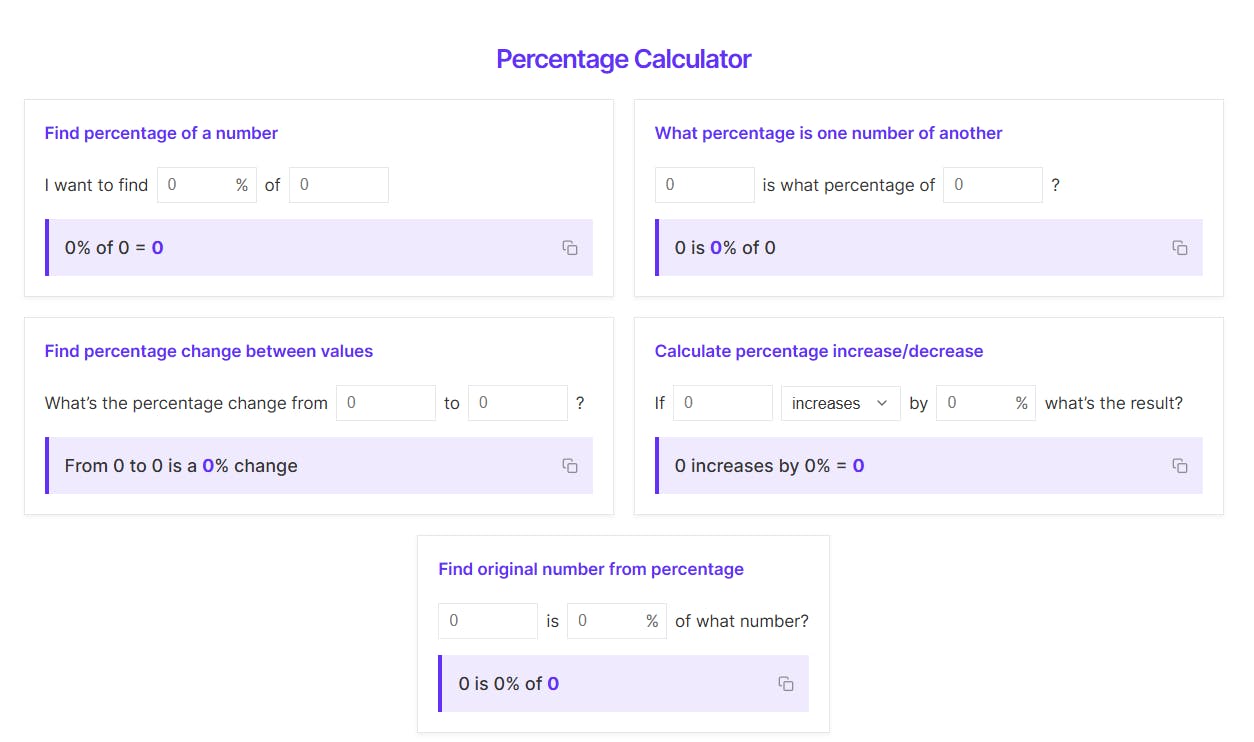This screenshot has width=1254, height=742.
Task: Focus the number field after 'If'
Action: (x=723, y=403)
